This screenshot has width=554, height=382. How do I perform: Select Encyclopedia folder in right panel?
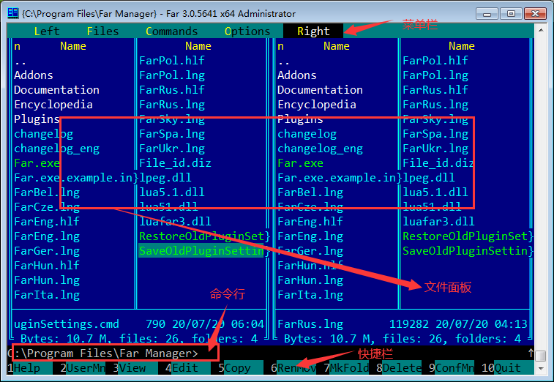[x=317, y=105]
